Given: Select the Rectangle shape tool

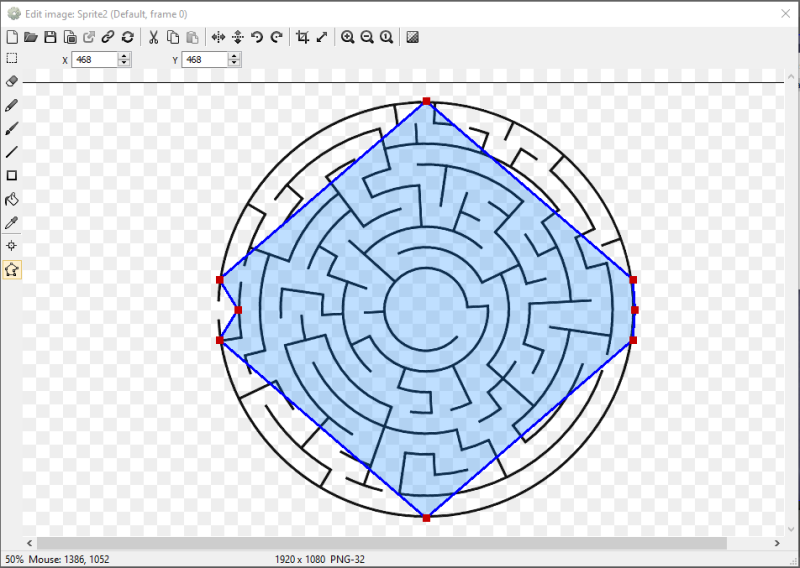Looking at the screenshot, I should (x=12, y=176).
